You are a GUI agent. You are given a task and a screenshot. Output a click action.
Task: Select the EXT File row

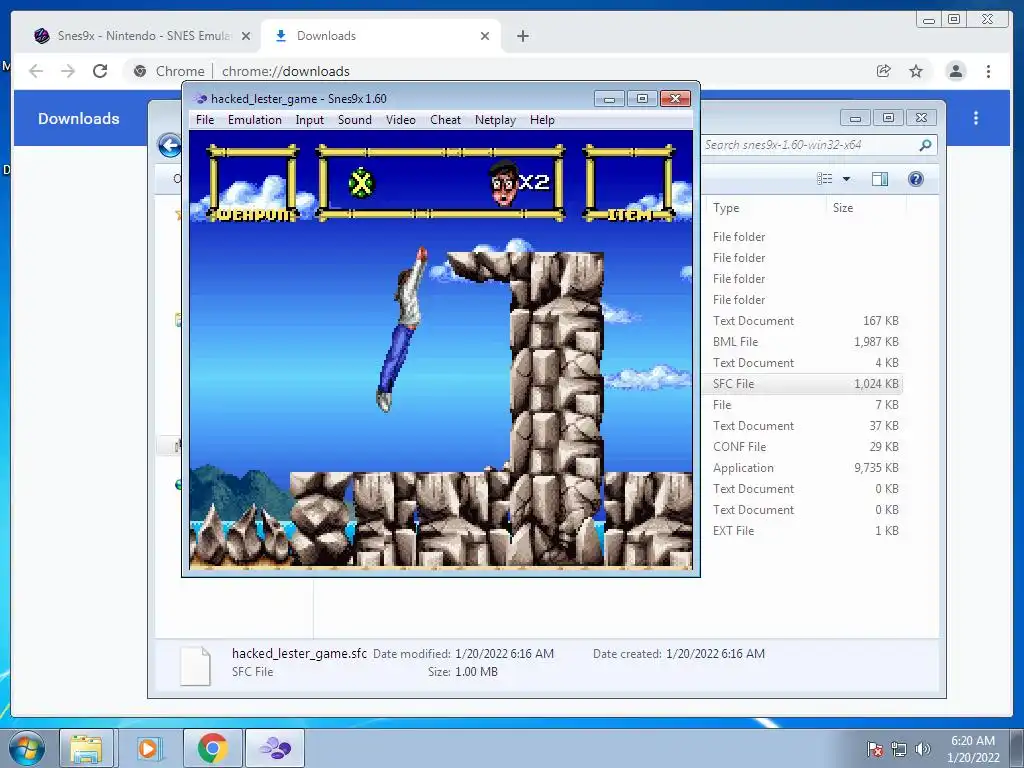(803, 530)
